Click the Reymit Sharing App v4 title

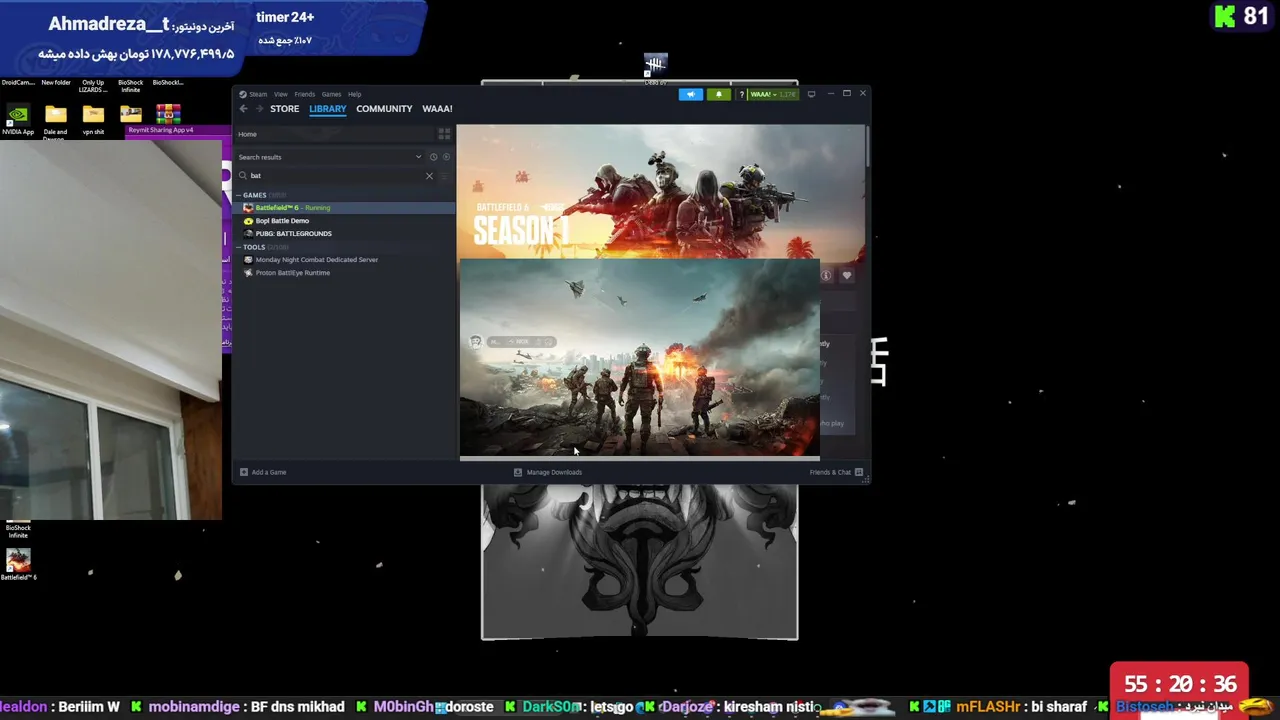pyautogui.click(x=161, y=130)
